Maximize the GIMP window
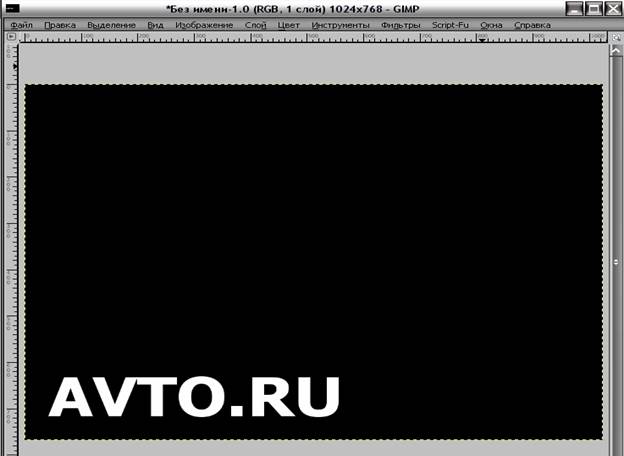624x456 pixels. [x=593, y=8]
